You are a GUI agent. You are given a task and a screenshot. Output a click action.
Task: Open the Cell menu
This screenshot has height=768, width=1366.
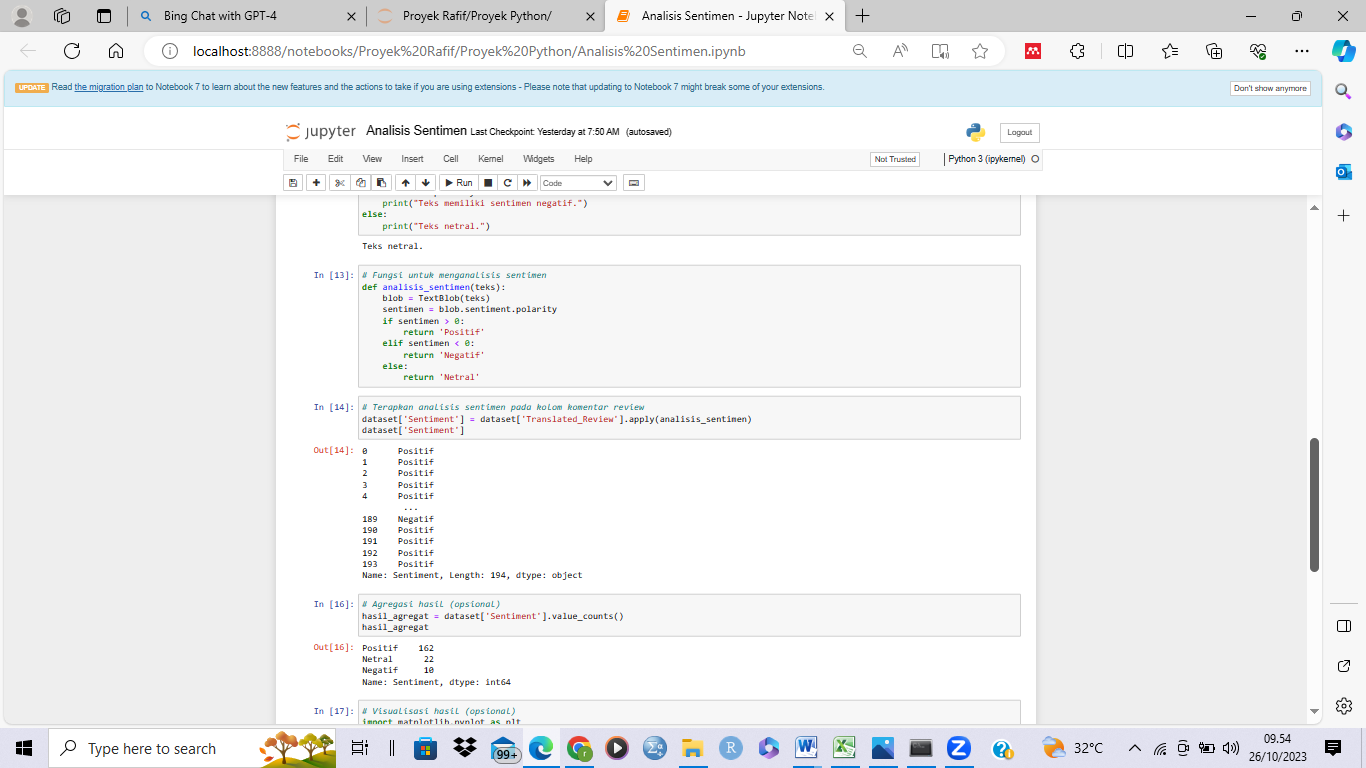pos(451,159)
